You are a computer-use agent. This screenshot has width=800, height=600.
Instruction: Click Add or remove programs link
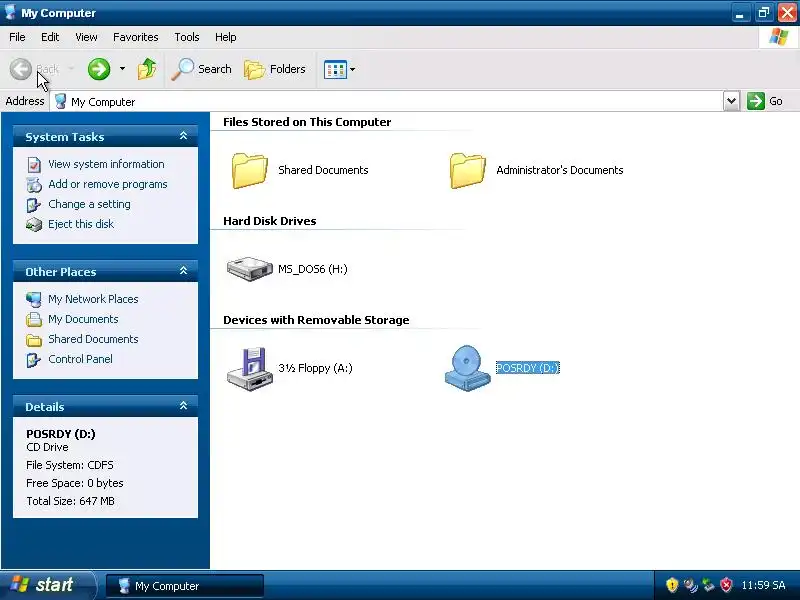click(x=108, y=184)
